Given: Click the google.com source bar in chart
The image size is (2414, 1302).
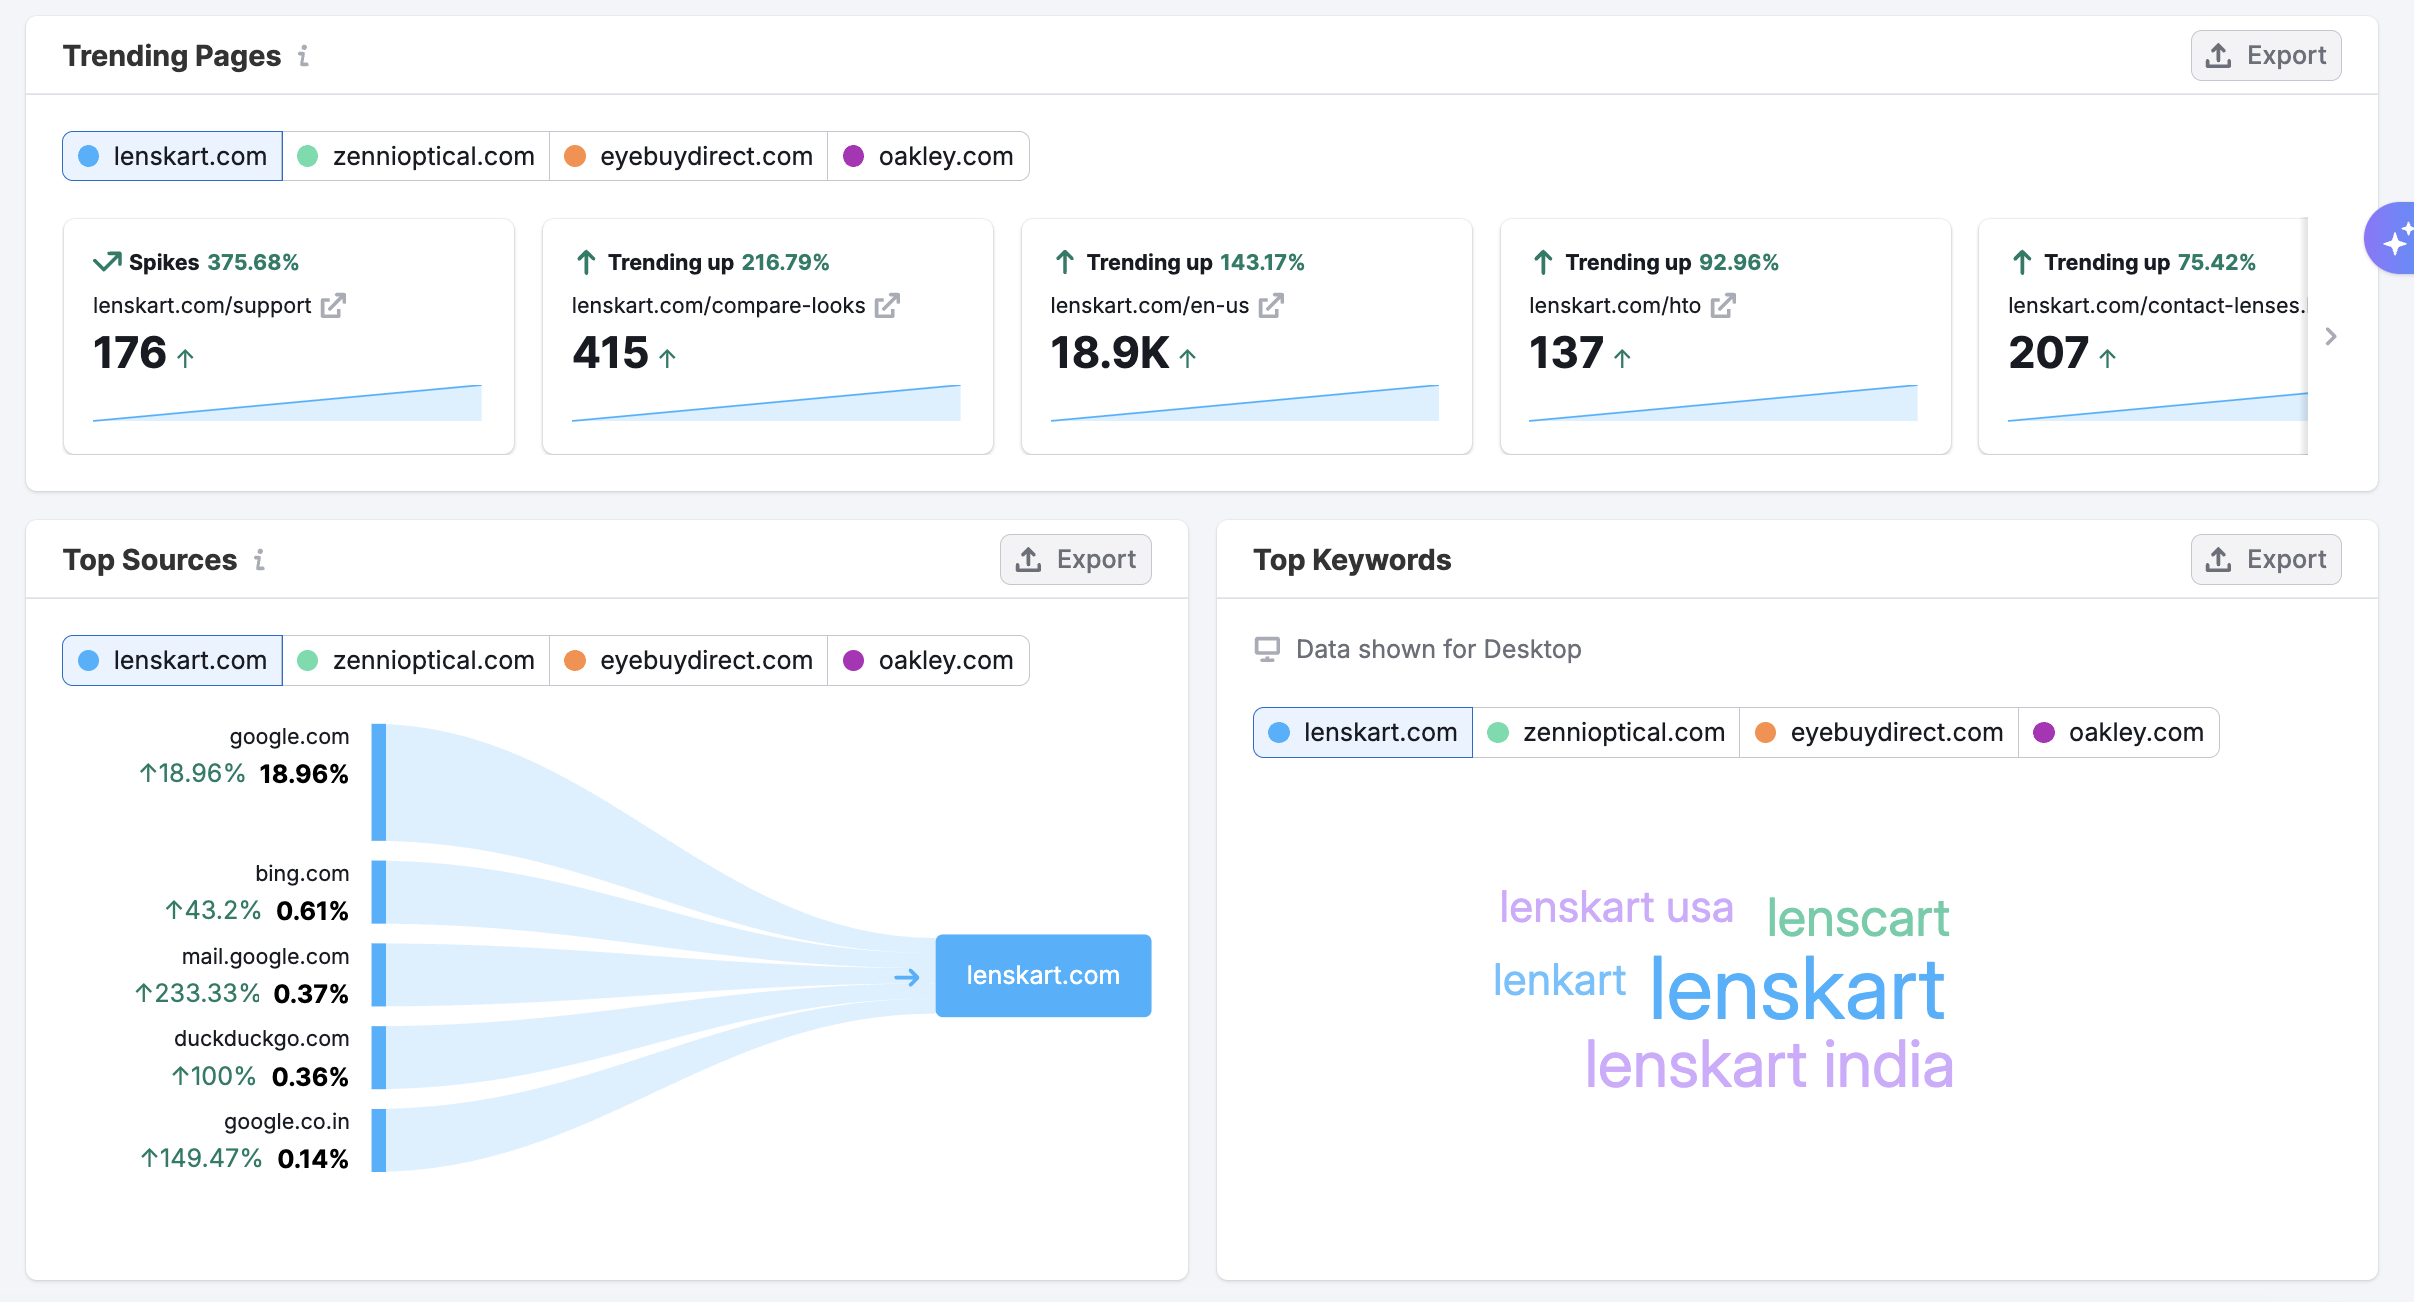Looking at the screenshot, I should [x=379, y=782].
